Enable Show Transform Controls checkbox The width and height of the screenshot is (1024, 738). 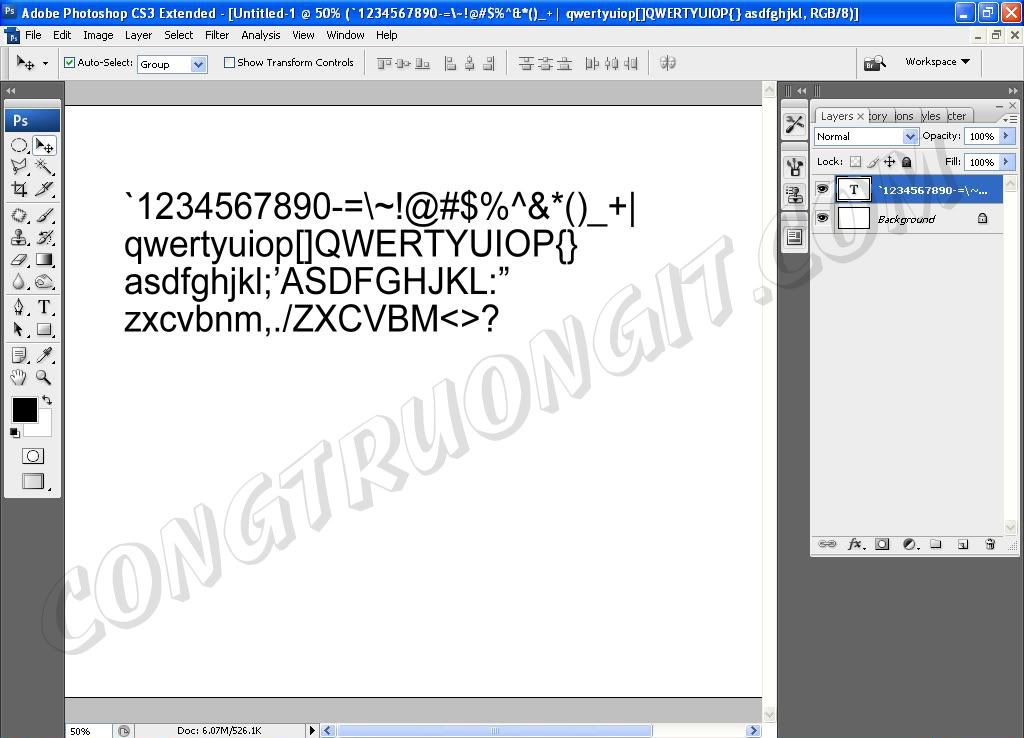click(x=229, y=63)
